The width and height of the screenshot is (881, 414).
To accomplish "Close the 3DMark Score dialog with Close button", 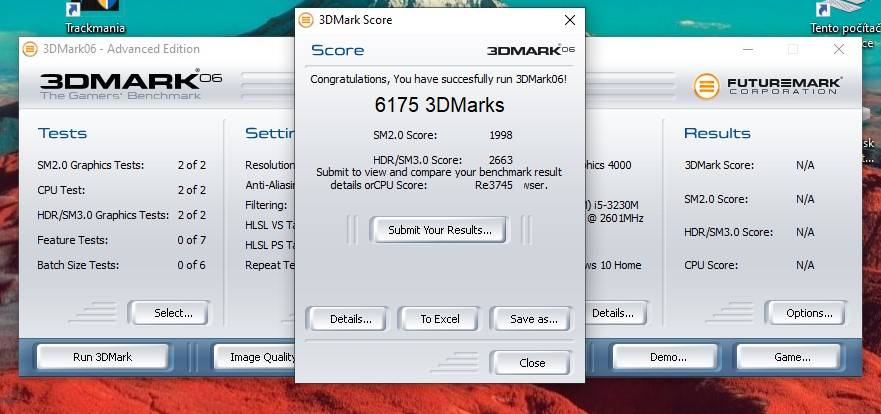I will coord(532,363).
